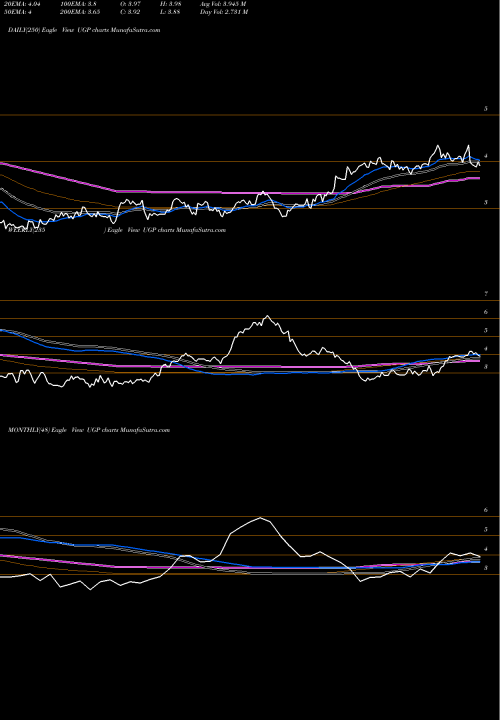Click the 5 price label on daily chart

[x=486, y=109]
